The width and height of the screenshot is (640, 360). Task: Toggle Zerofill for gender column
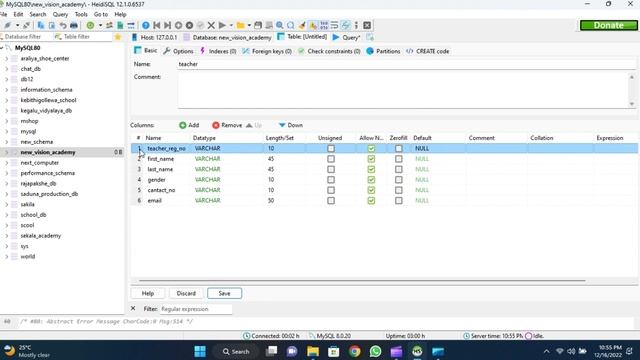click(398, 180)
